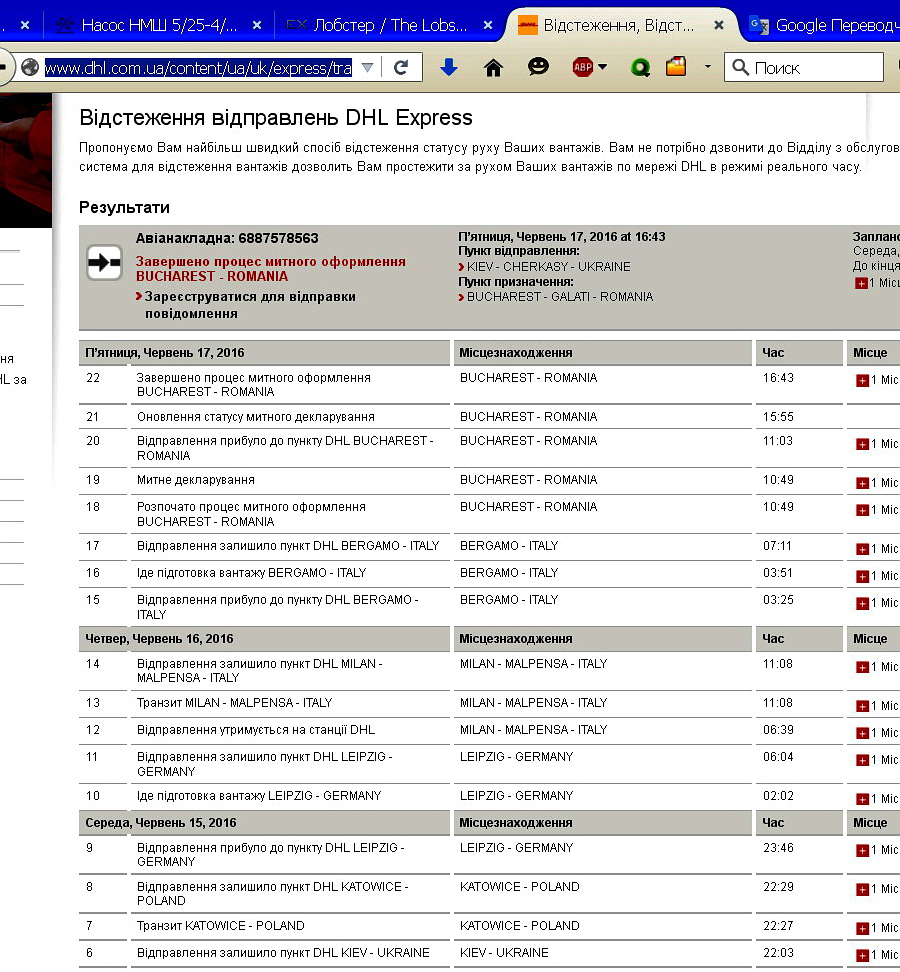Click Оновлення статусу митного декларування row text
This screenshot has width=900, height=972.
click(x=255, y=417)
